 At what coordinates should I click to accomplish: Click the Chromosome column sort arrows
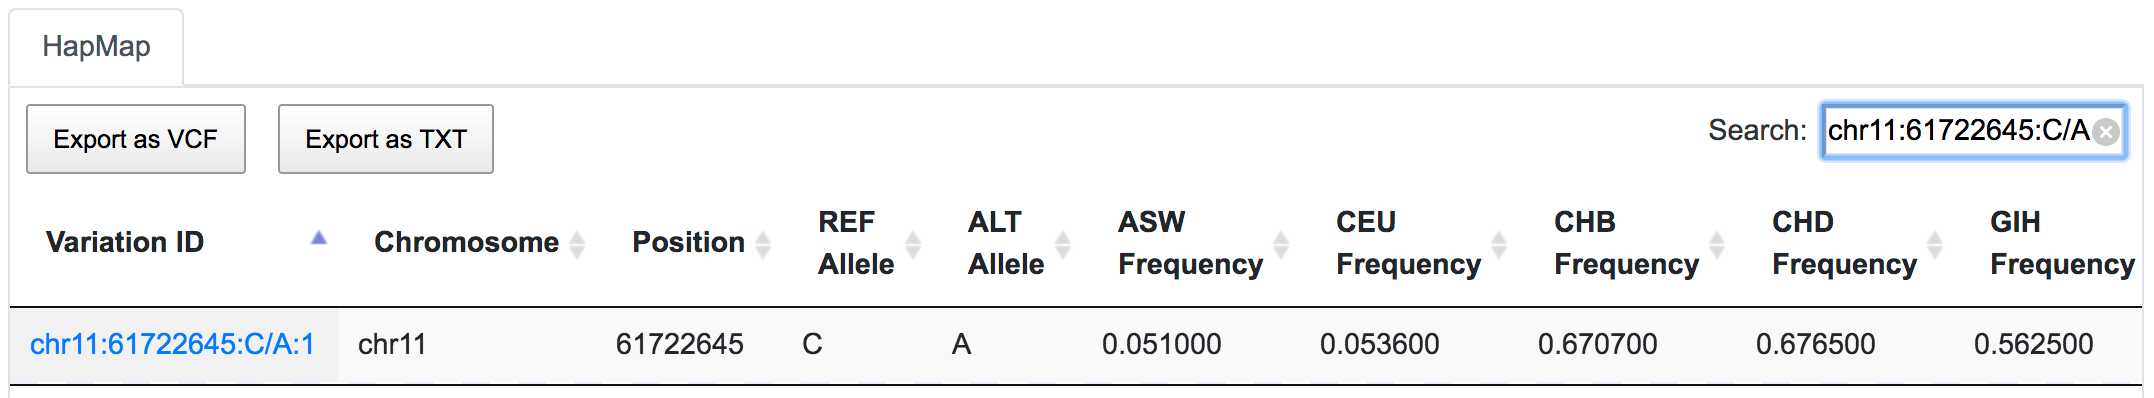tap(577, 243)
